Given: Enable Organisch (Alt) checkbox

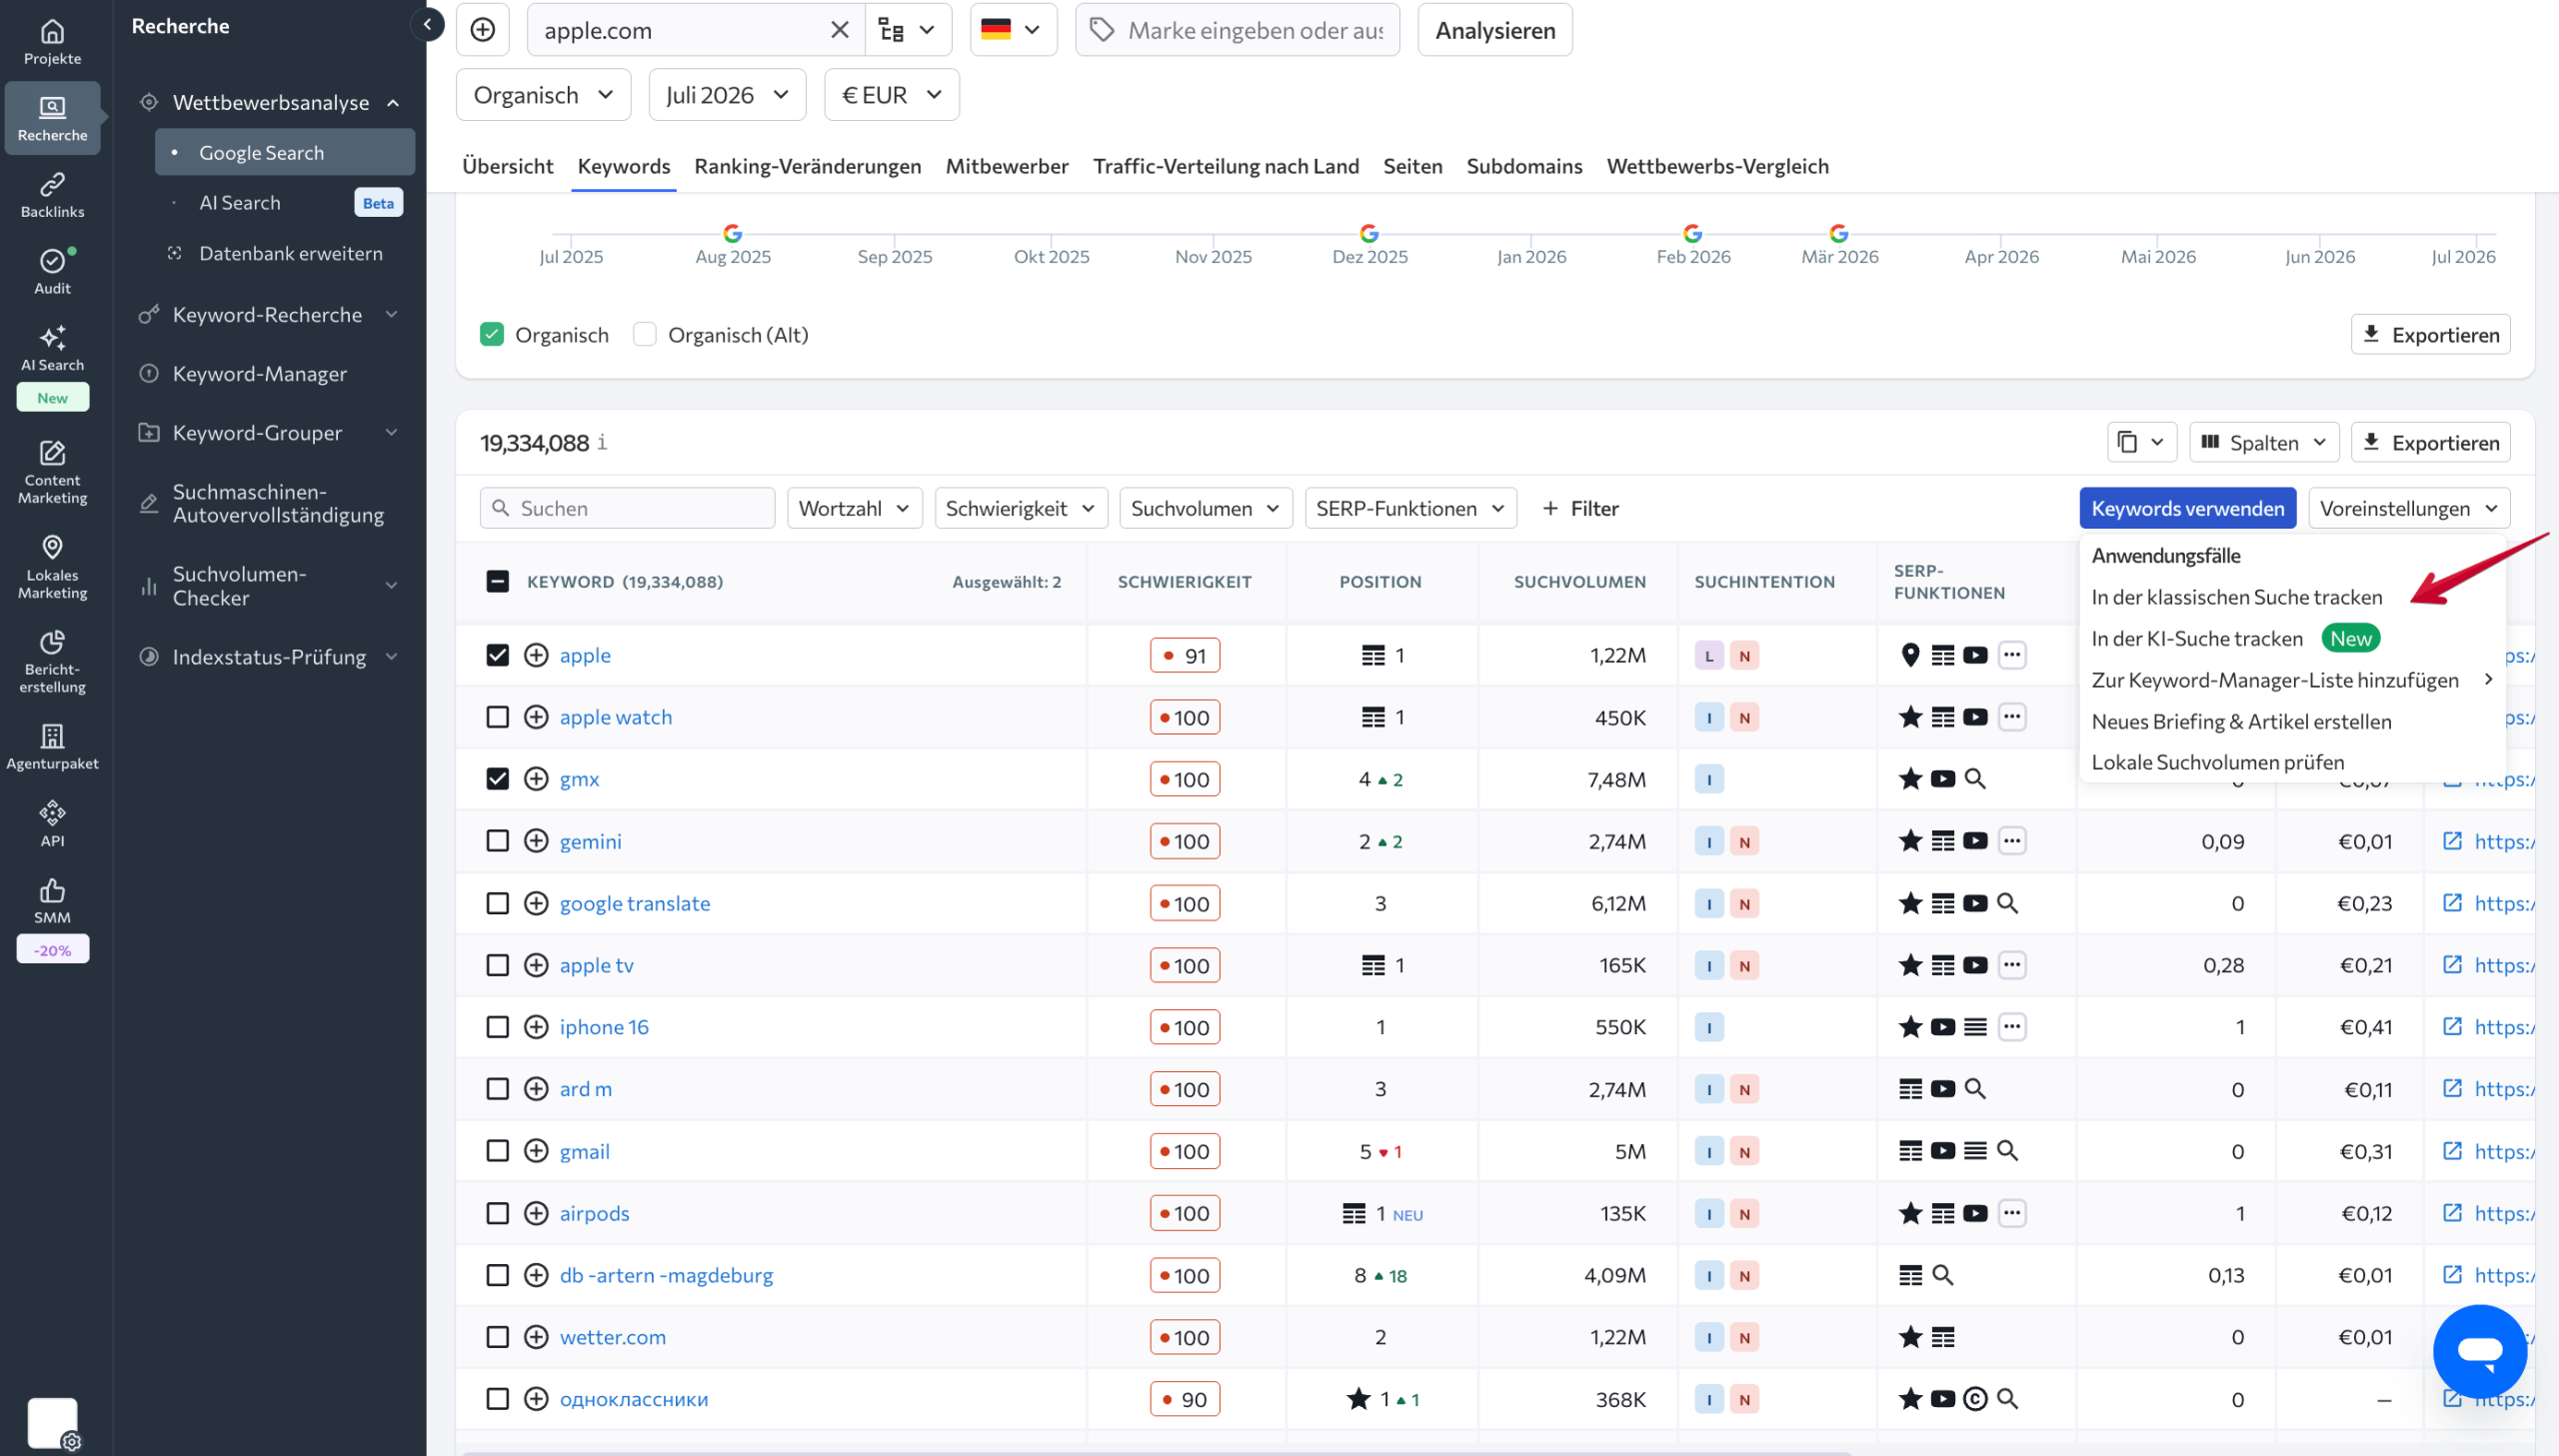Looking at the screenshot, I should pyautogui.click(x=645, y=334).
